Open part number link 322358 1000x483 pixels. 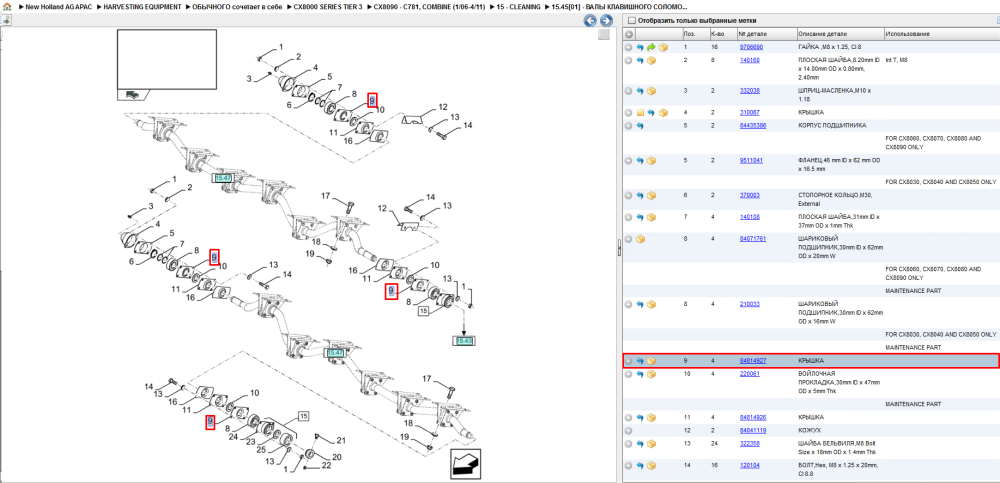(x=749, y=443)
